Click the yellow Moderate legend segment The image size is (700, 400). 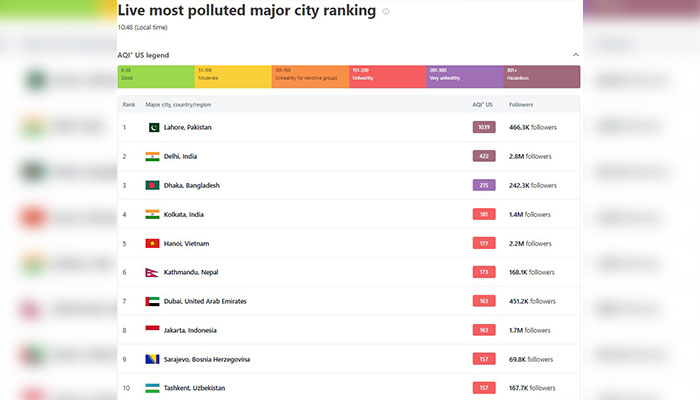233,77
